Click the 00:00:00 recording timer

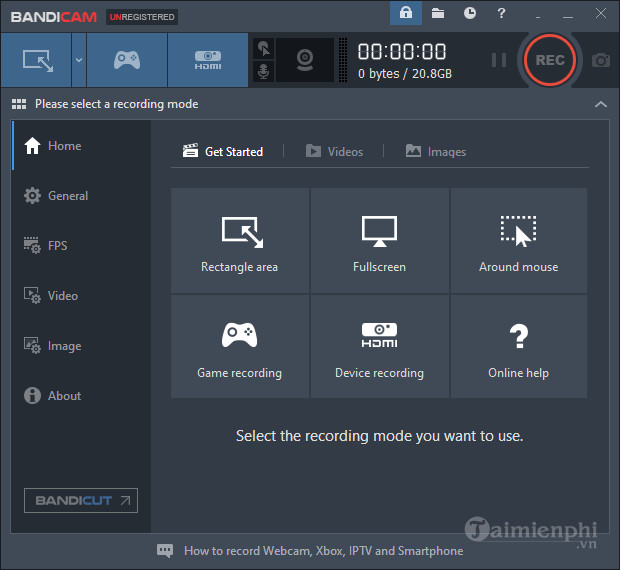click(402, 52)
